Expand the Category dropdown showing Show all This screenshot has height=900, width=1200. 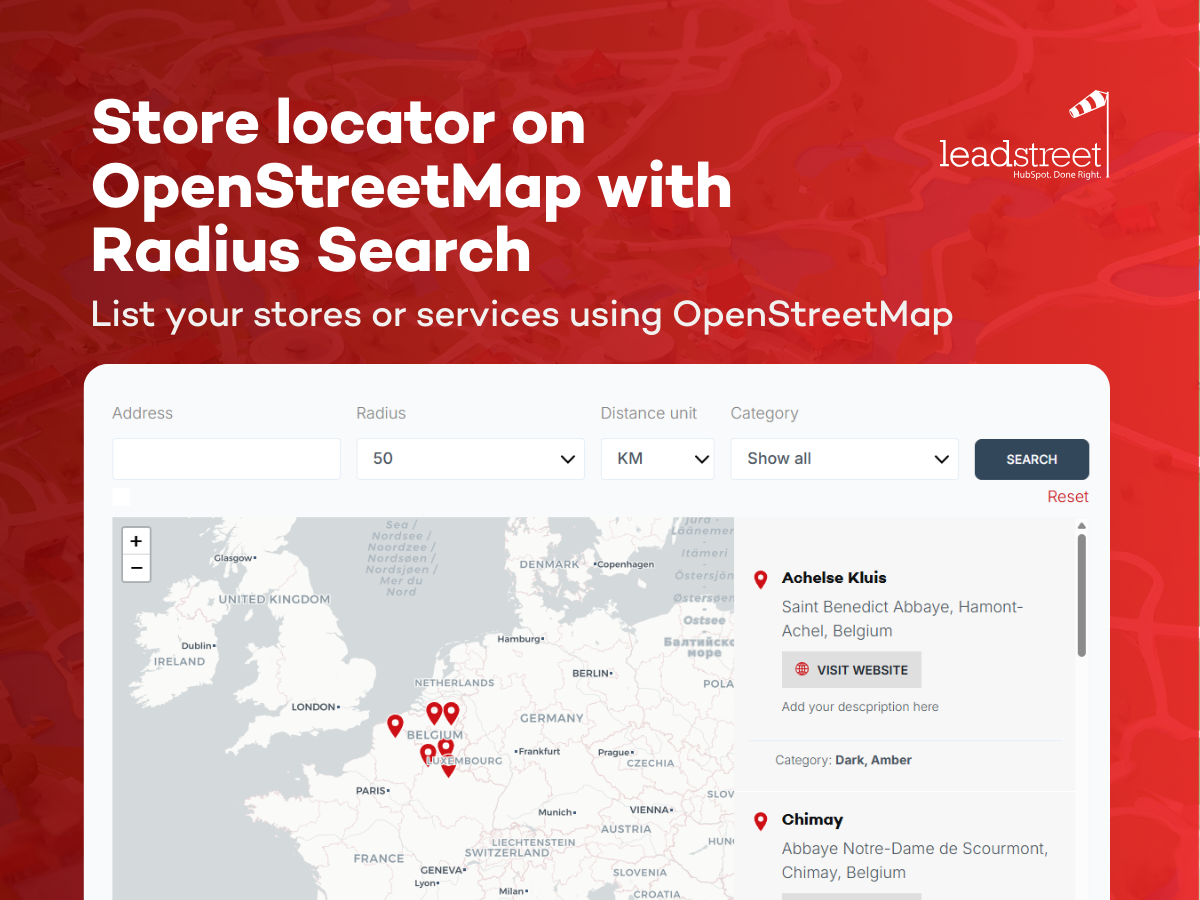(x=844, y=459)
